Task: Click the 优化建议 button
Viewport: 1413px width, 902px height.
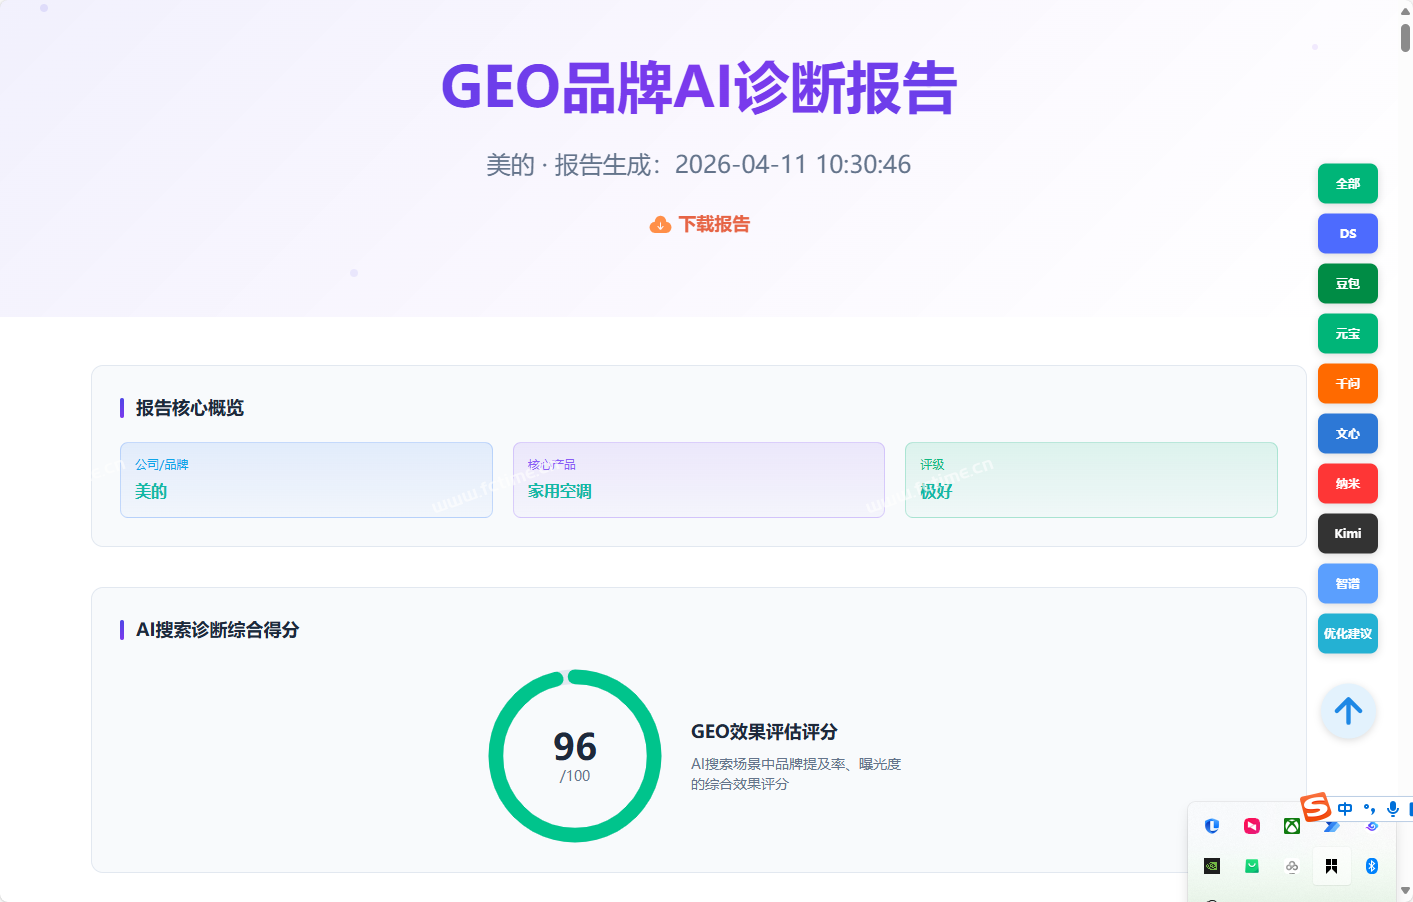Action: 1347,634
